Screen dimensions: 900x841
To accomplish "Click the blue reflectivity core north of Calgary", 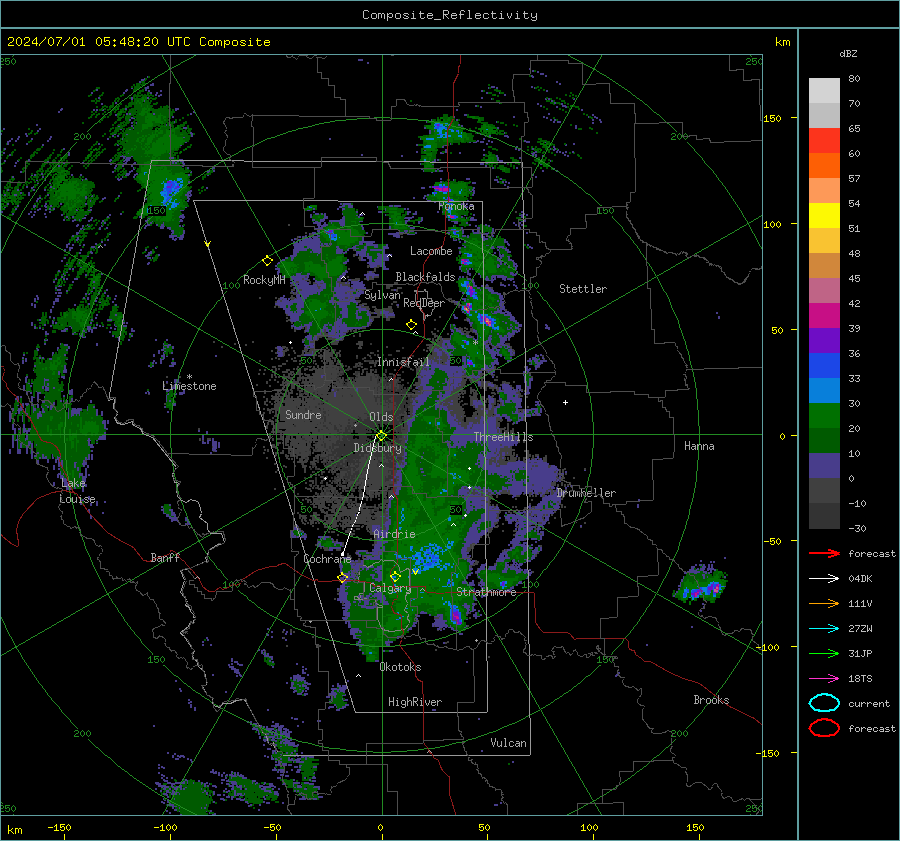I will click(429, 557).
